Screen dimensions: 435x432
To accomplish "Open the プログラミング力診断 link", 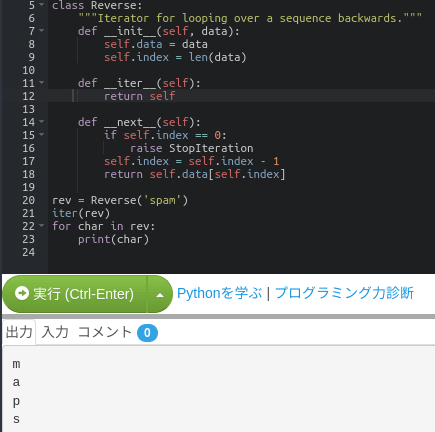I will 344,293.
